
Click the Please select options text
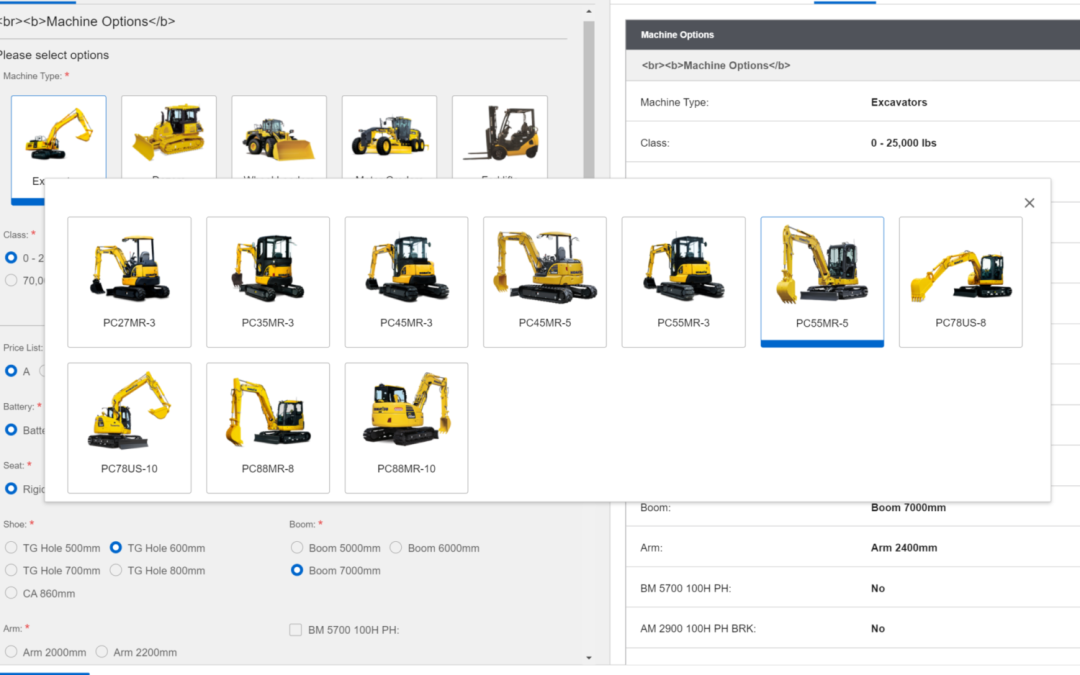point(54,55)
